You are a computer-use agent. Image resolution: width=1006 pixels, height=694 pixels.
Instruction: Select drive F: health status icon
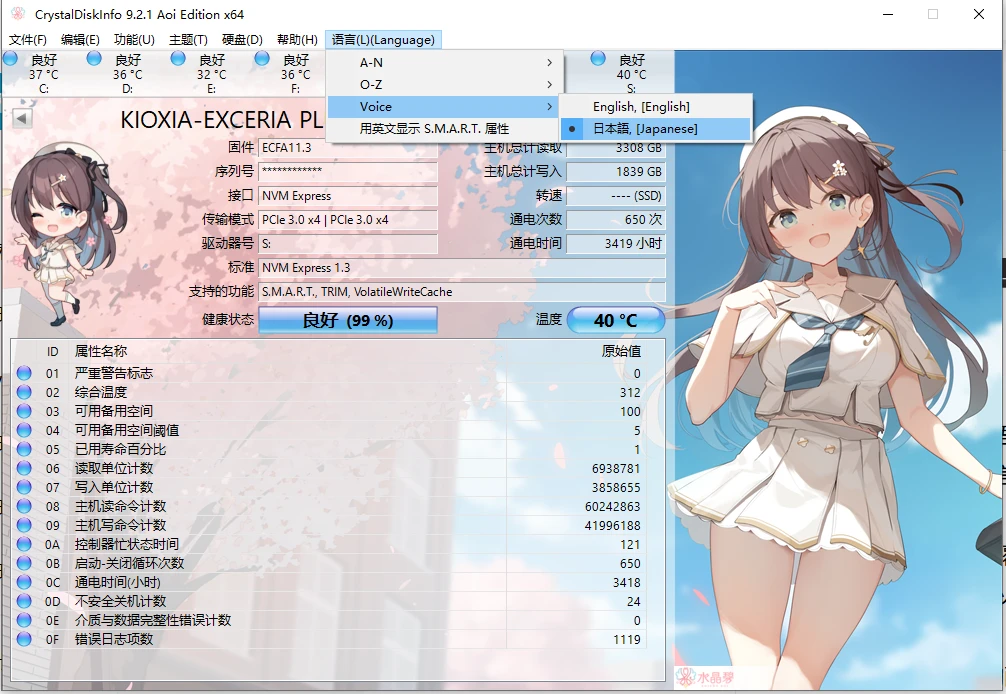click(x=262, y=59)
